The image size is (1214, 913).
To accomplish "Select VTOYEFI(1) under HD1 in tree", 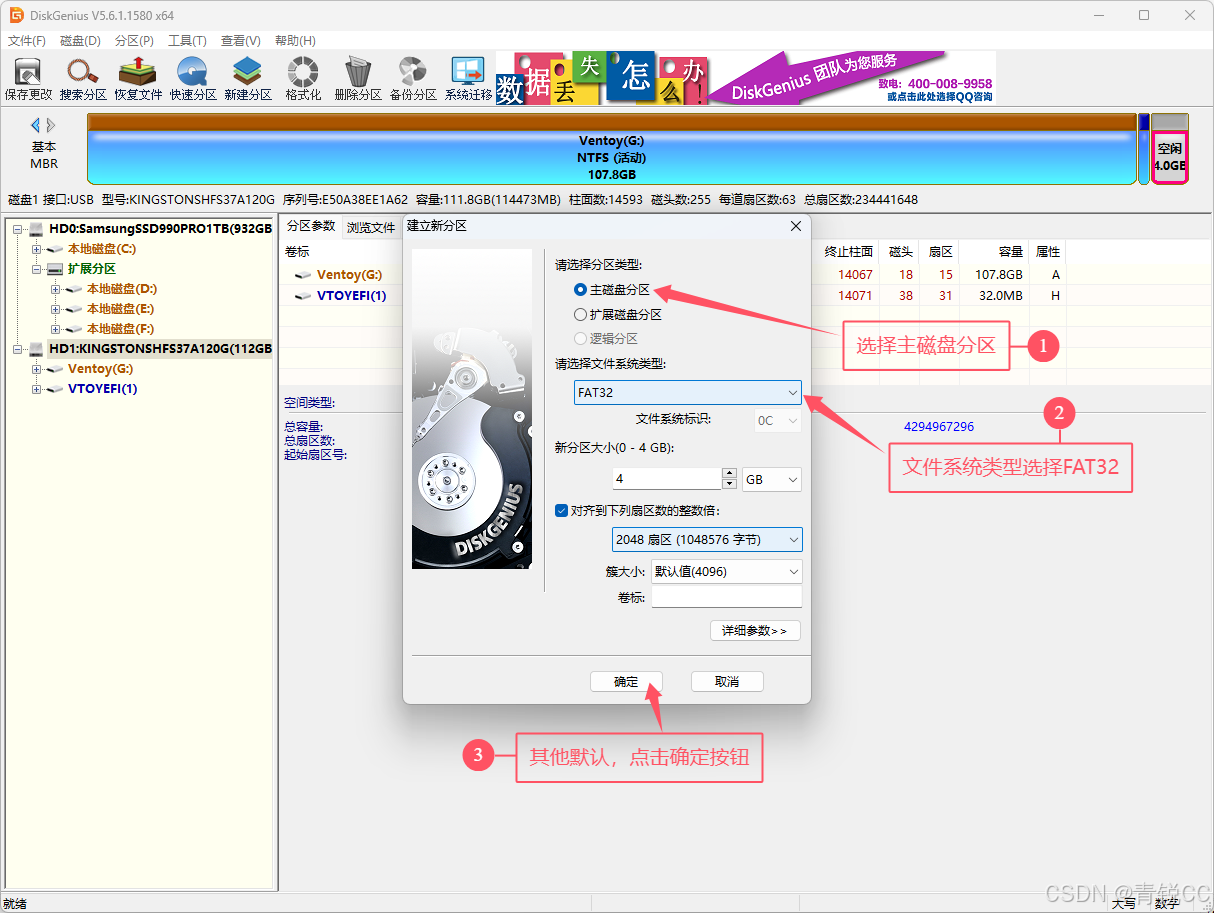I will pos(102,389).
